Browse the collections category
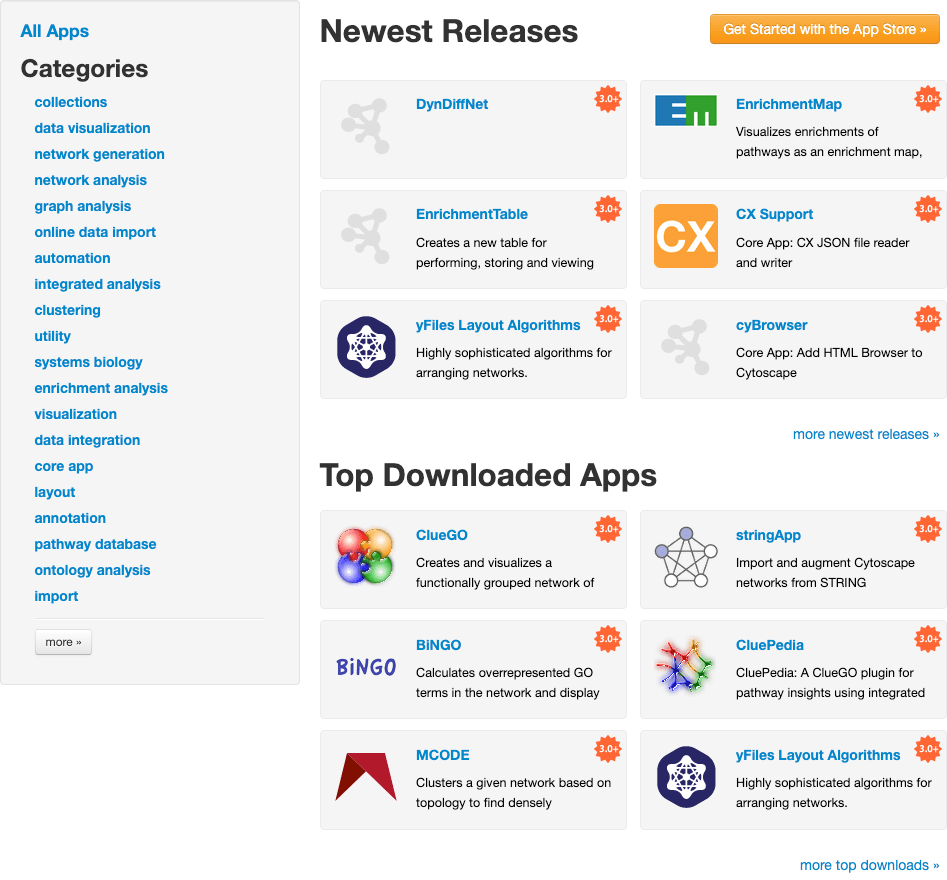947x880 pixels. (71, 102)
